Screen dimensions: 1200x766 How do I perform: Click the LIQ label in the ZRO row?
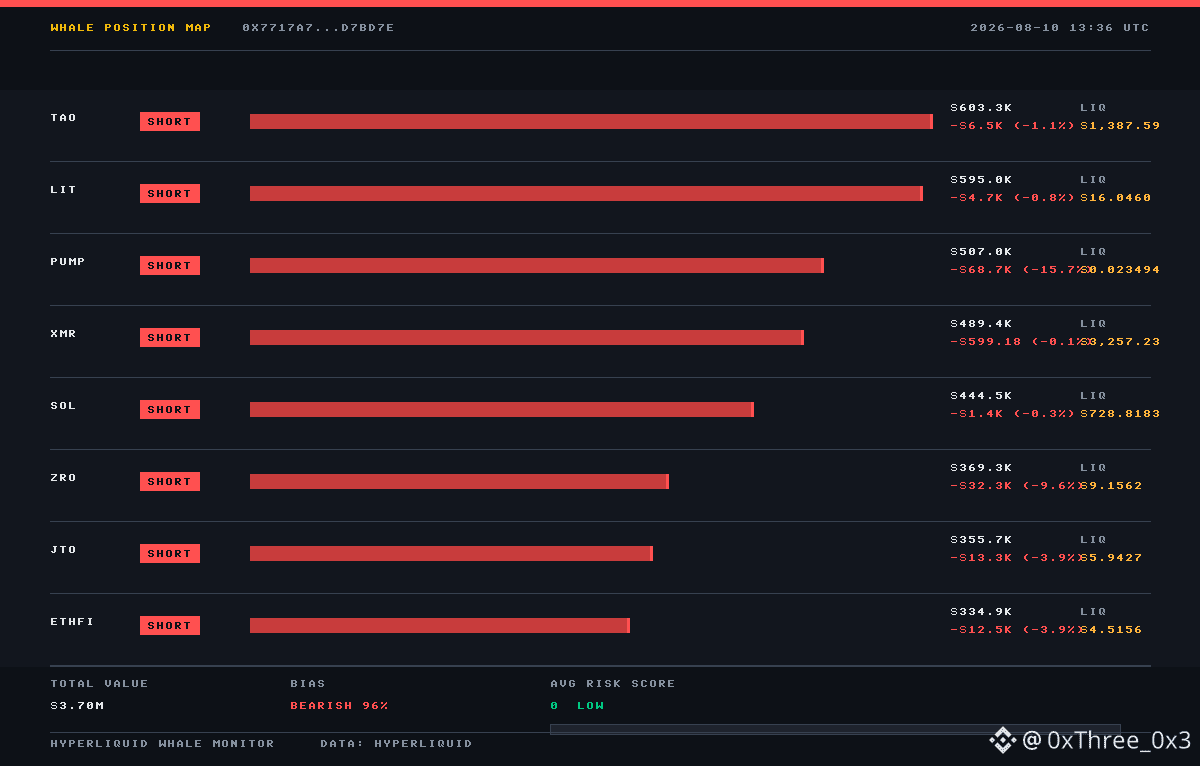click(1093, 468)
